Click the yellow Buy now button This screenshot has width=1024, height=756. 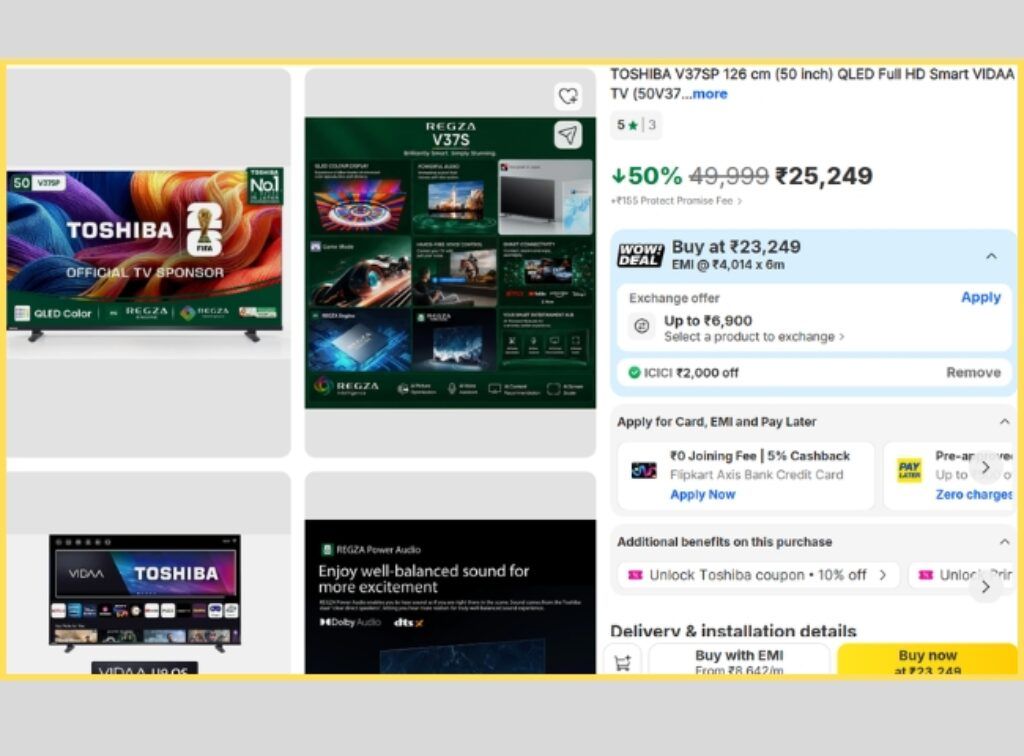927,659
